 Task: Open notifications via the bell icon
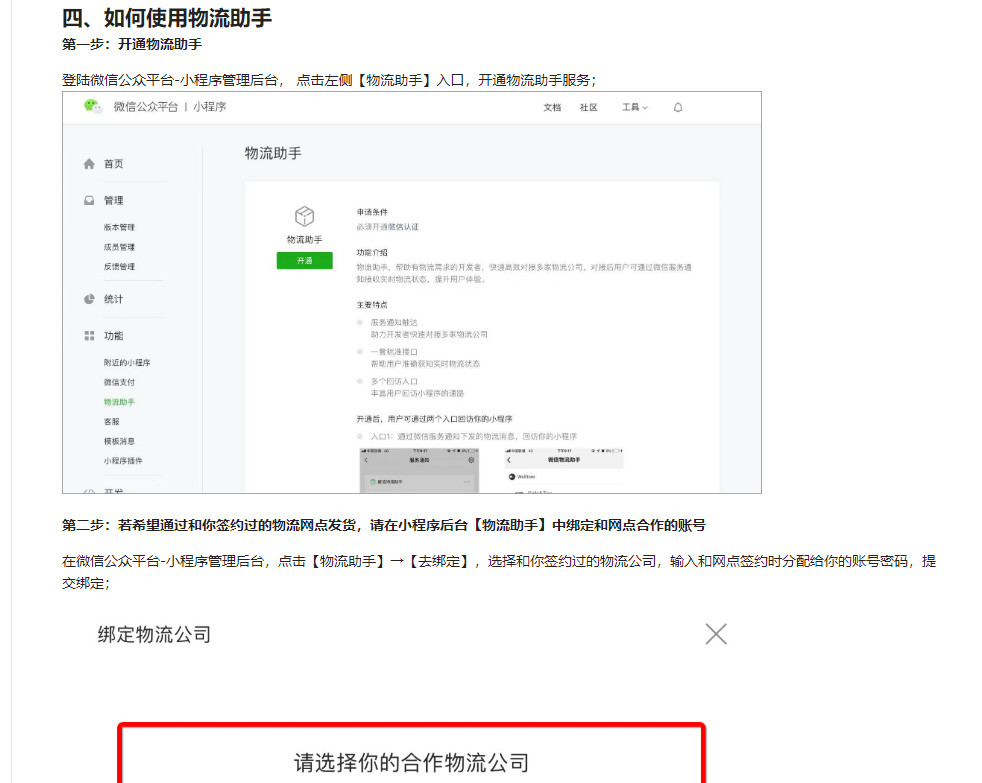pos(678,107)
